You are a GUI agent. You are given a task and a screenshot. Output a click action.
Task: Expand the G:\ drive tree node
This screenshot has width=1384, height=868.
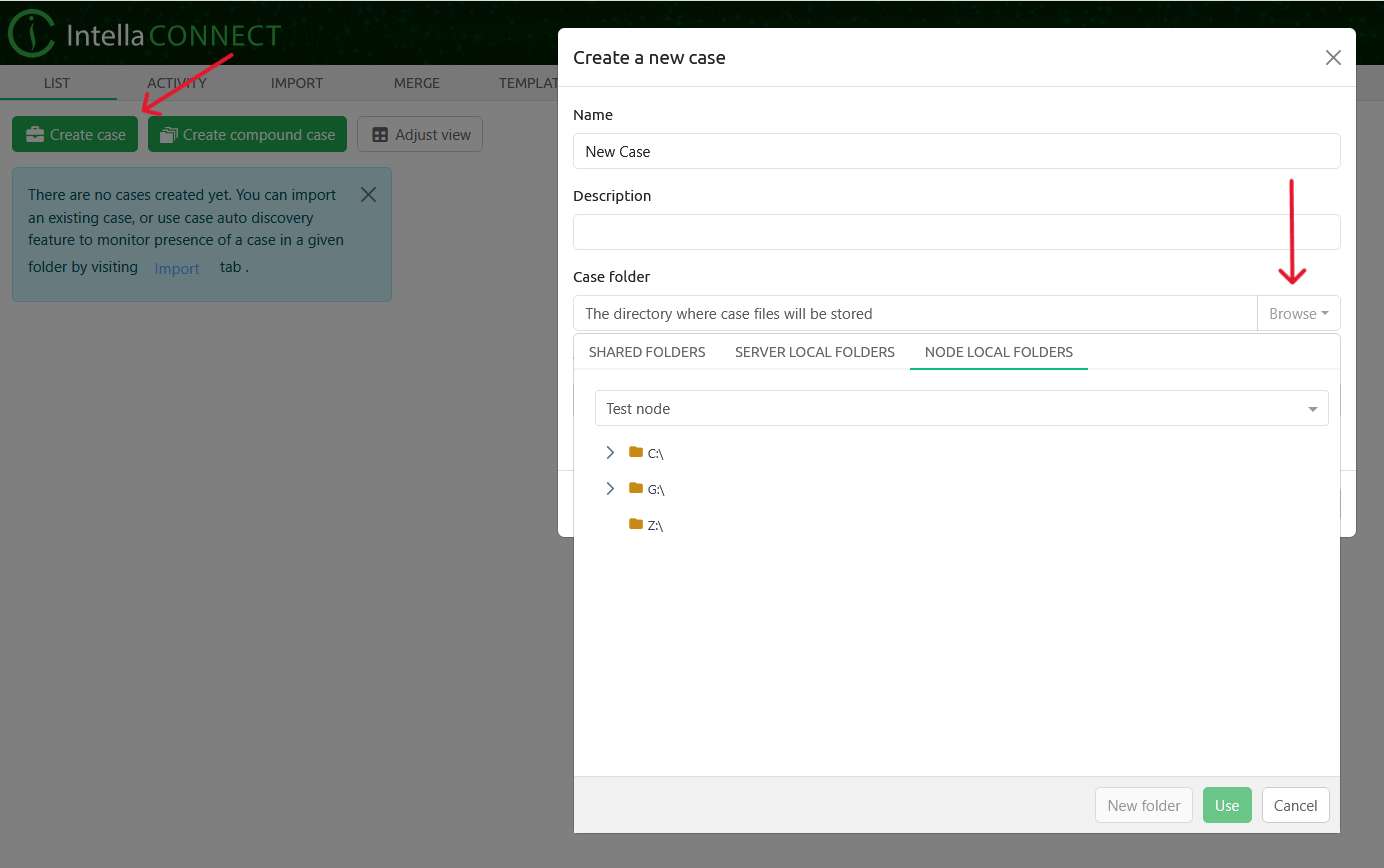(610, 489)
